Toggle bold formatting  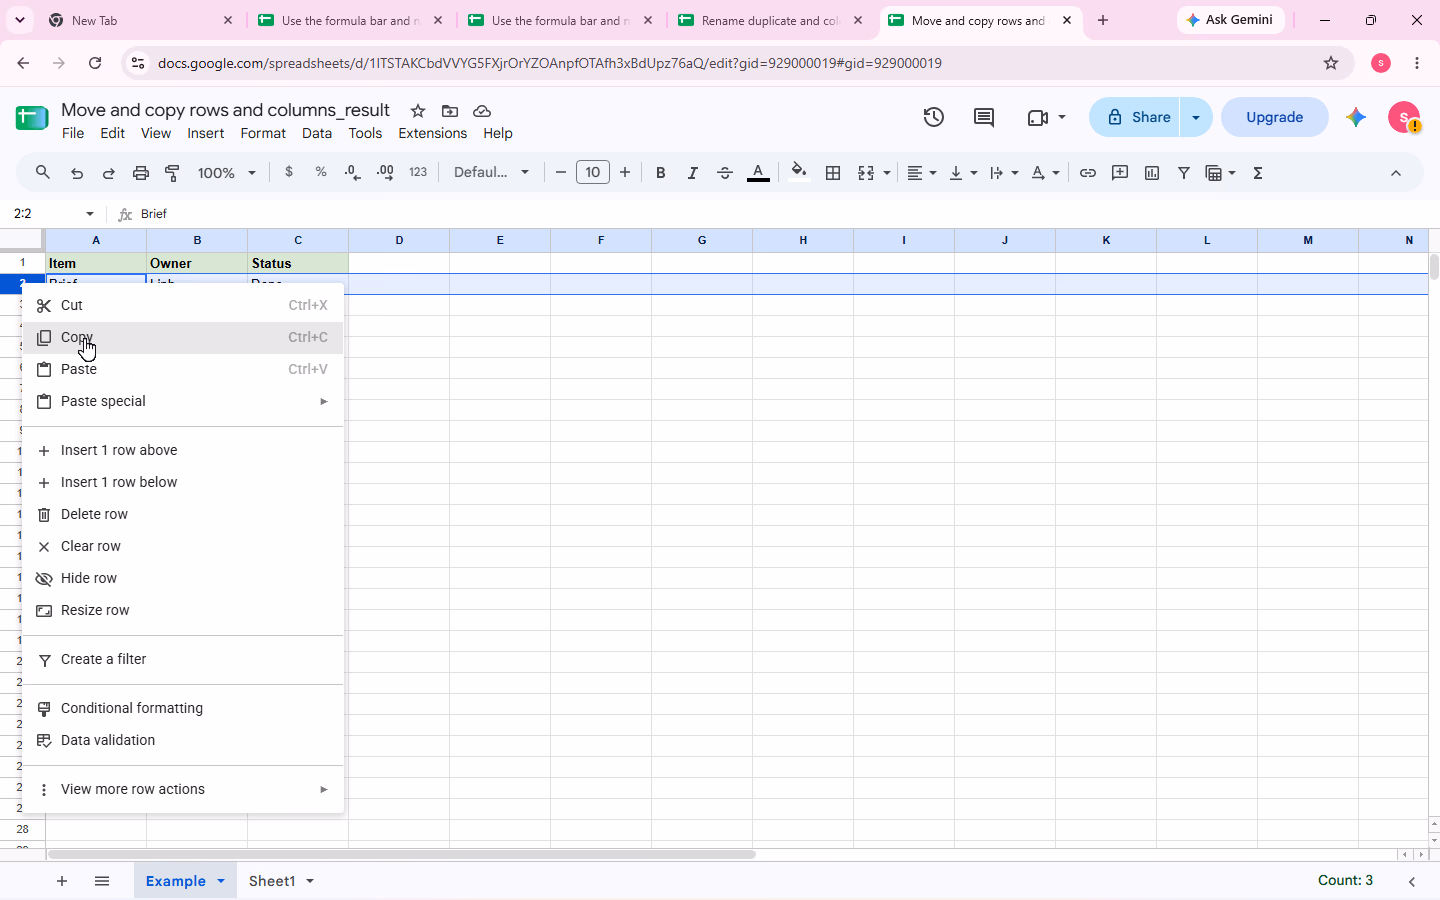click(x=660, y=173)
